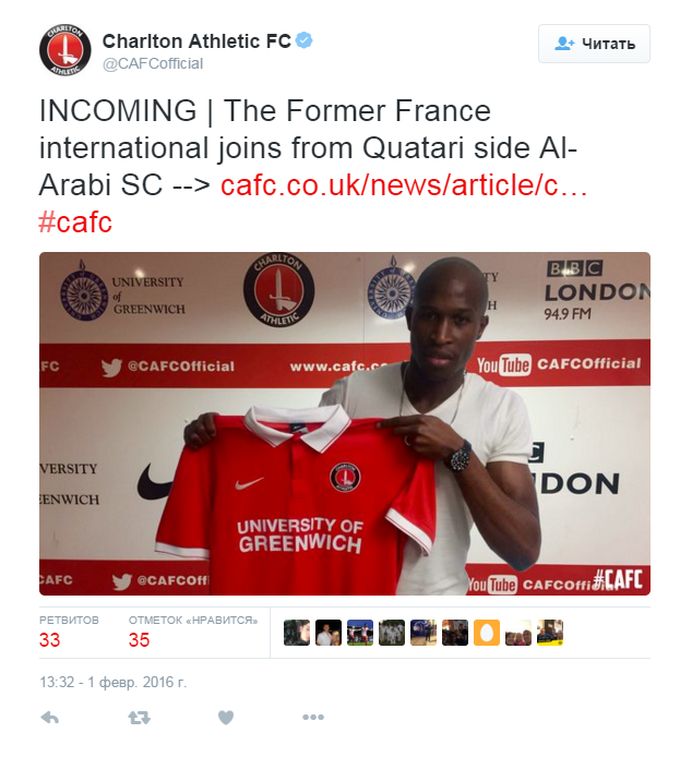
Task: Like the tweet with the heart icon
Action: [x=225, y=718]
